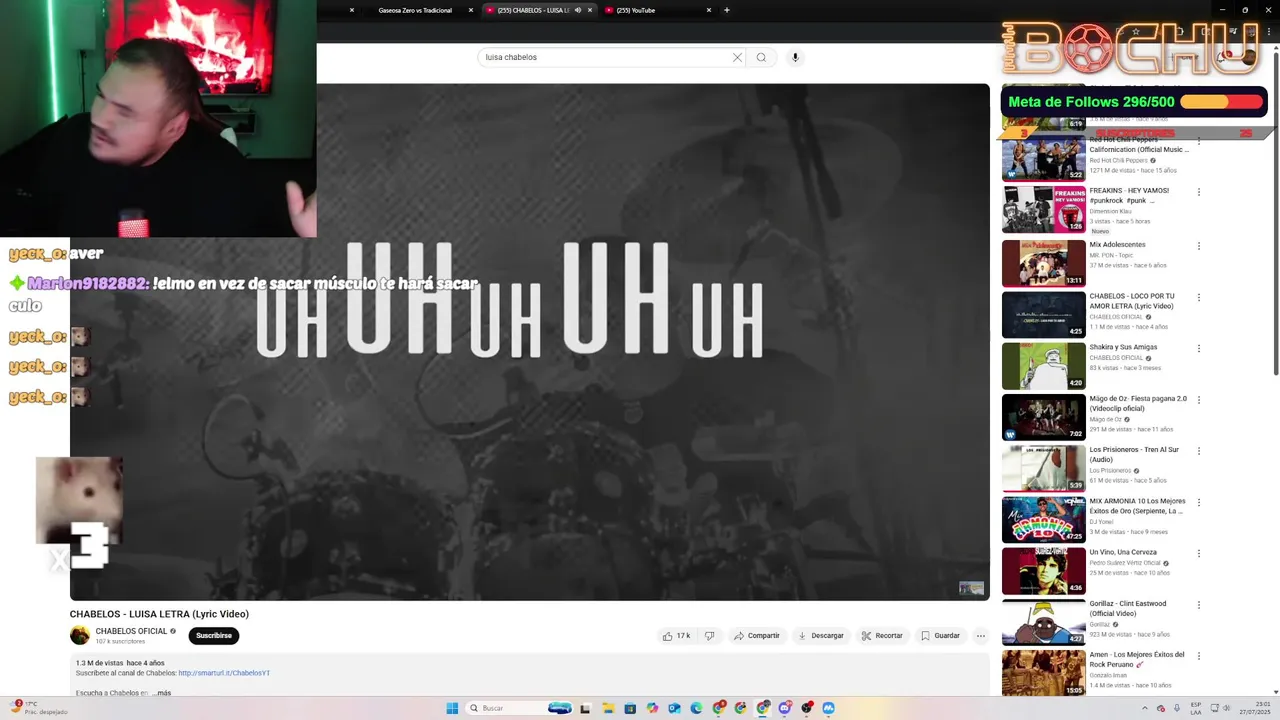Open options menu for Un Vino, Una Cerveza
1280x720 pixels.
(1199, 554)
